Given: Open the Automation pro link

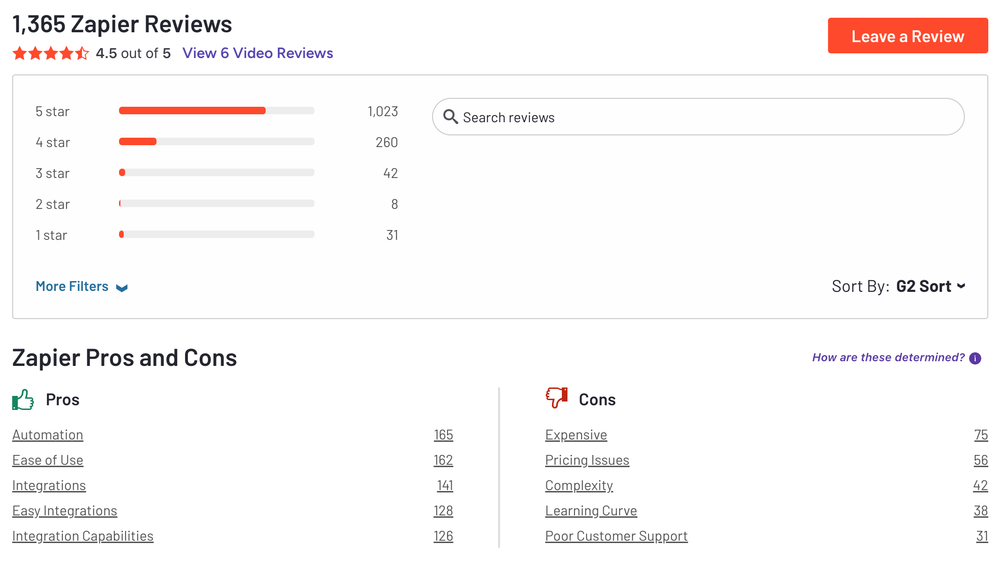Looking at the screenshot, I should 48,435.
